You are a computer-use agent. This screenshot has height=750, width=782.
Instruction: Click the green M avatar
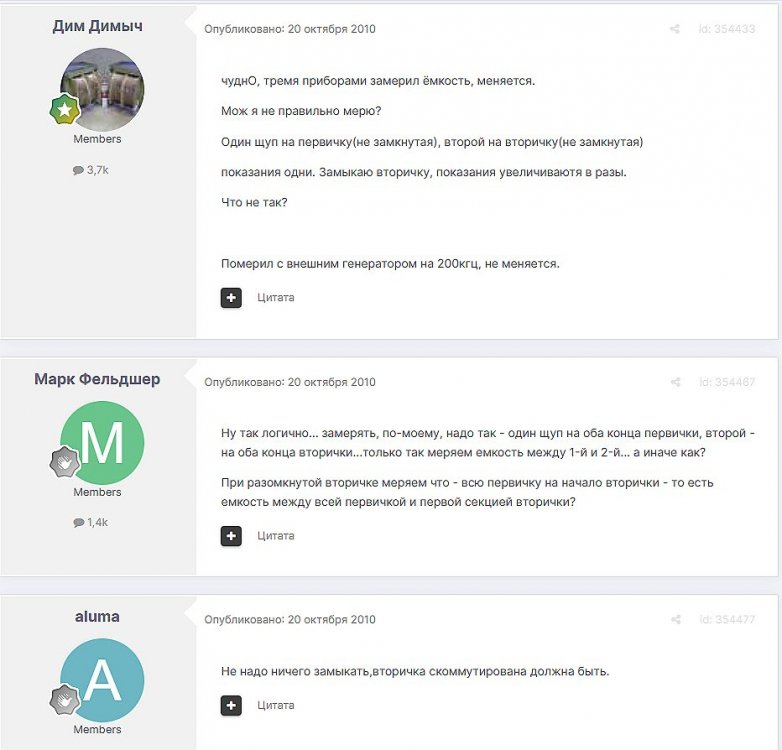pos(102,443)
